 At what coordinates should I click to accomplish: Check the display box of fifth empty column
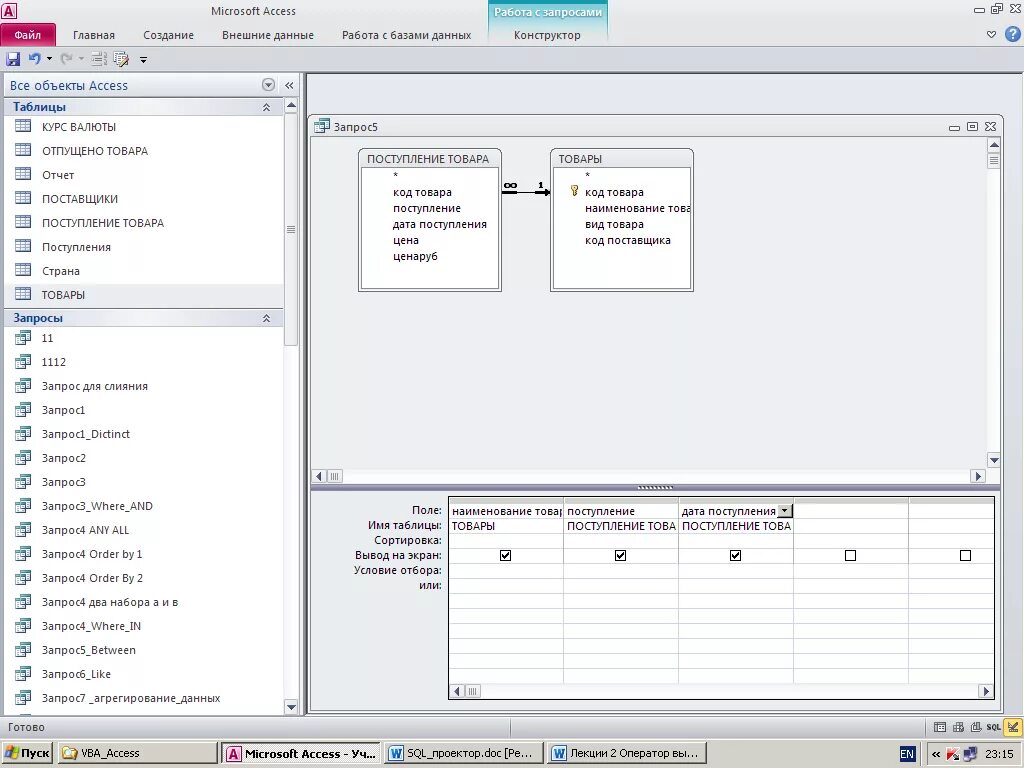click(965, 555)
